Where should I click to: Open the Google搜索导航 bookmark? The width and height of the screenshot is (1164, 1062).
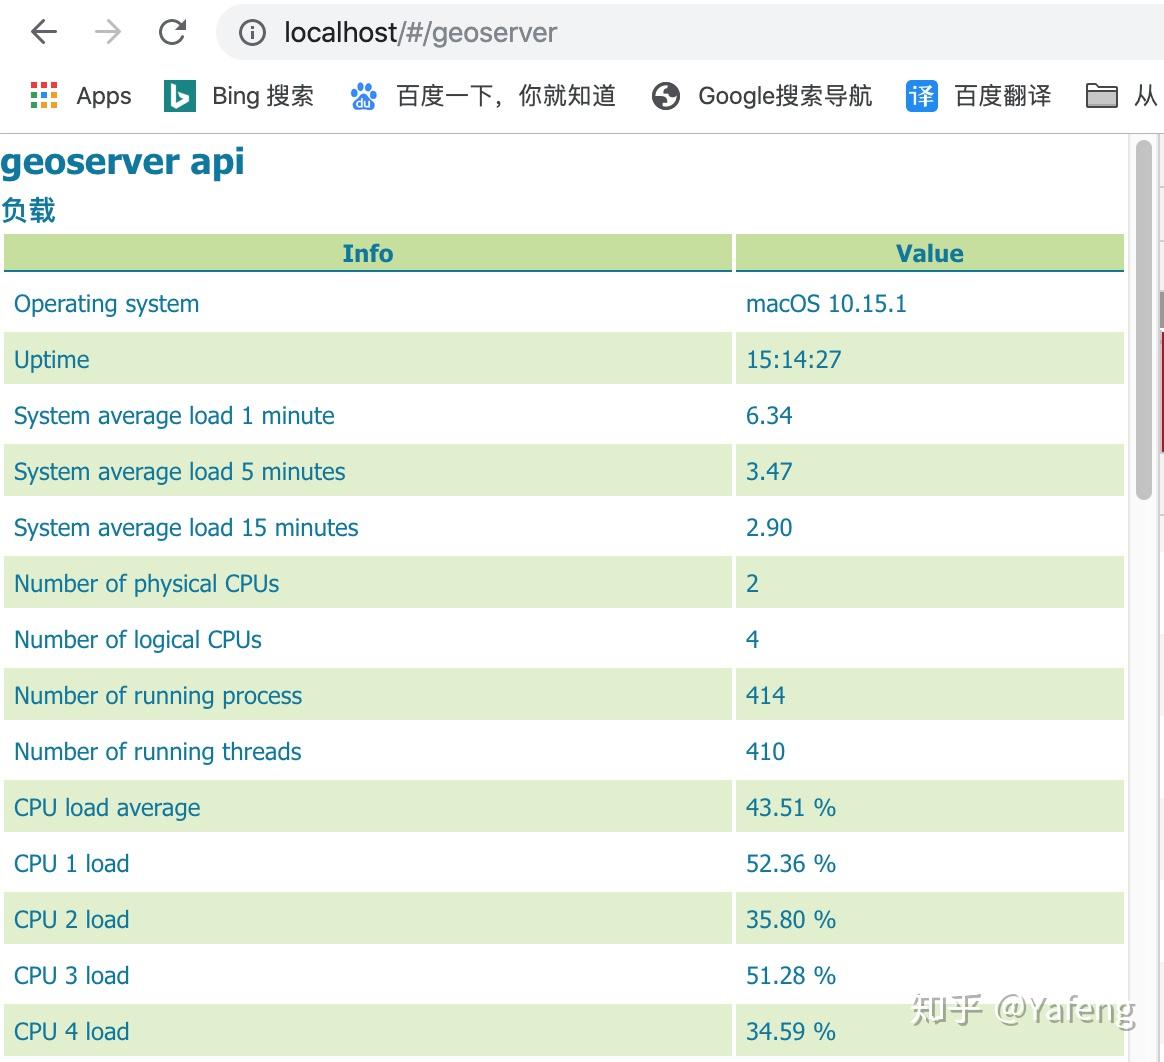786,95
